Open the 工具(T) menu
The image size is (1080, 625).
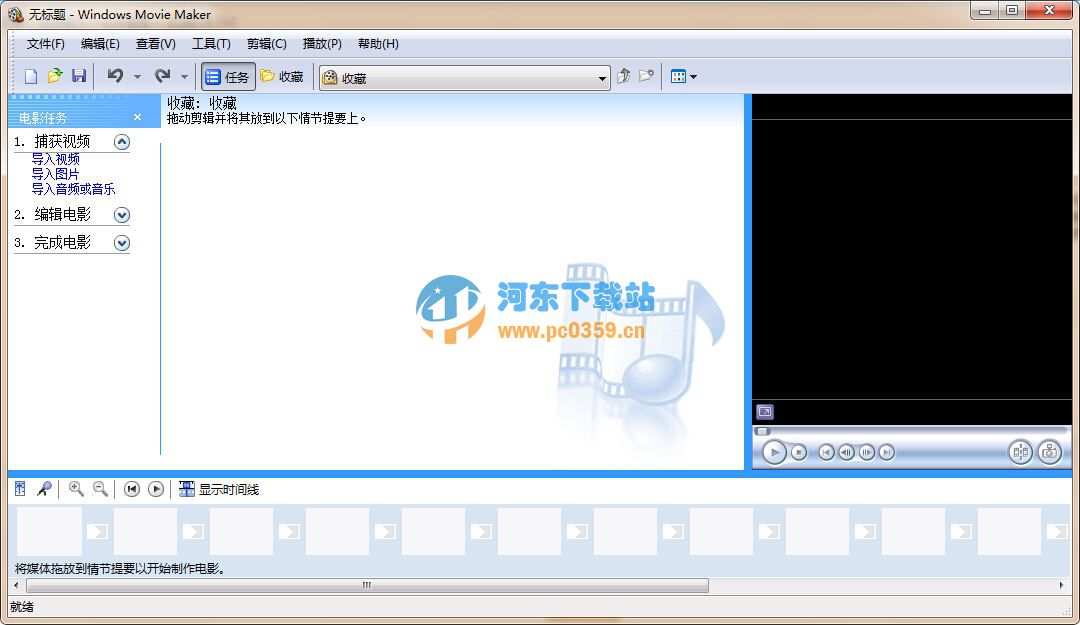click(x=211, y=44)
